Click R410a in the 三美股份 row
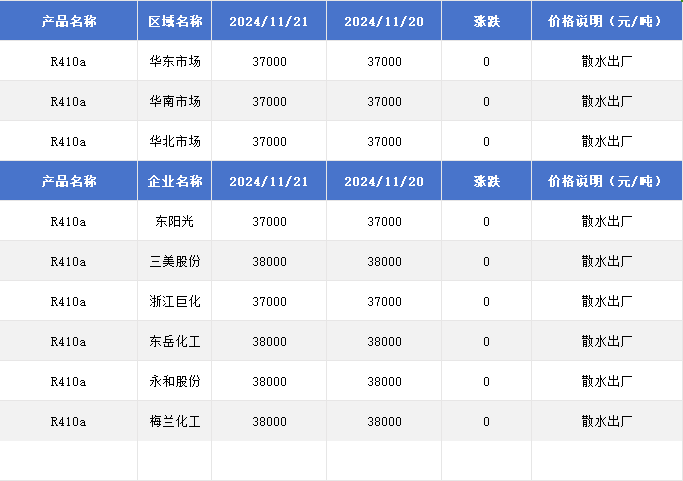The height and width of the screenshot is (481, 683). (68, 261)
